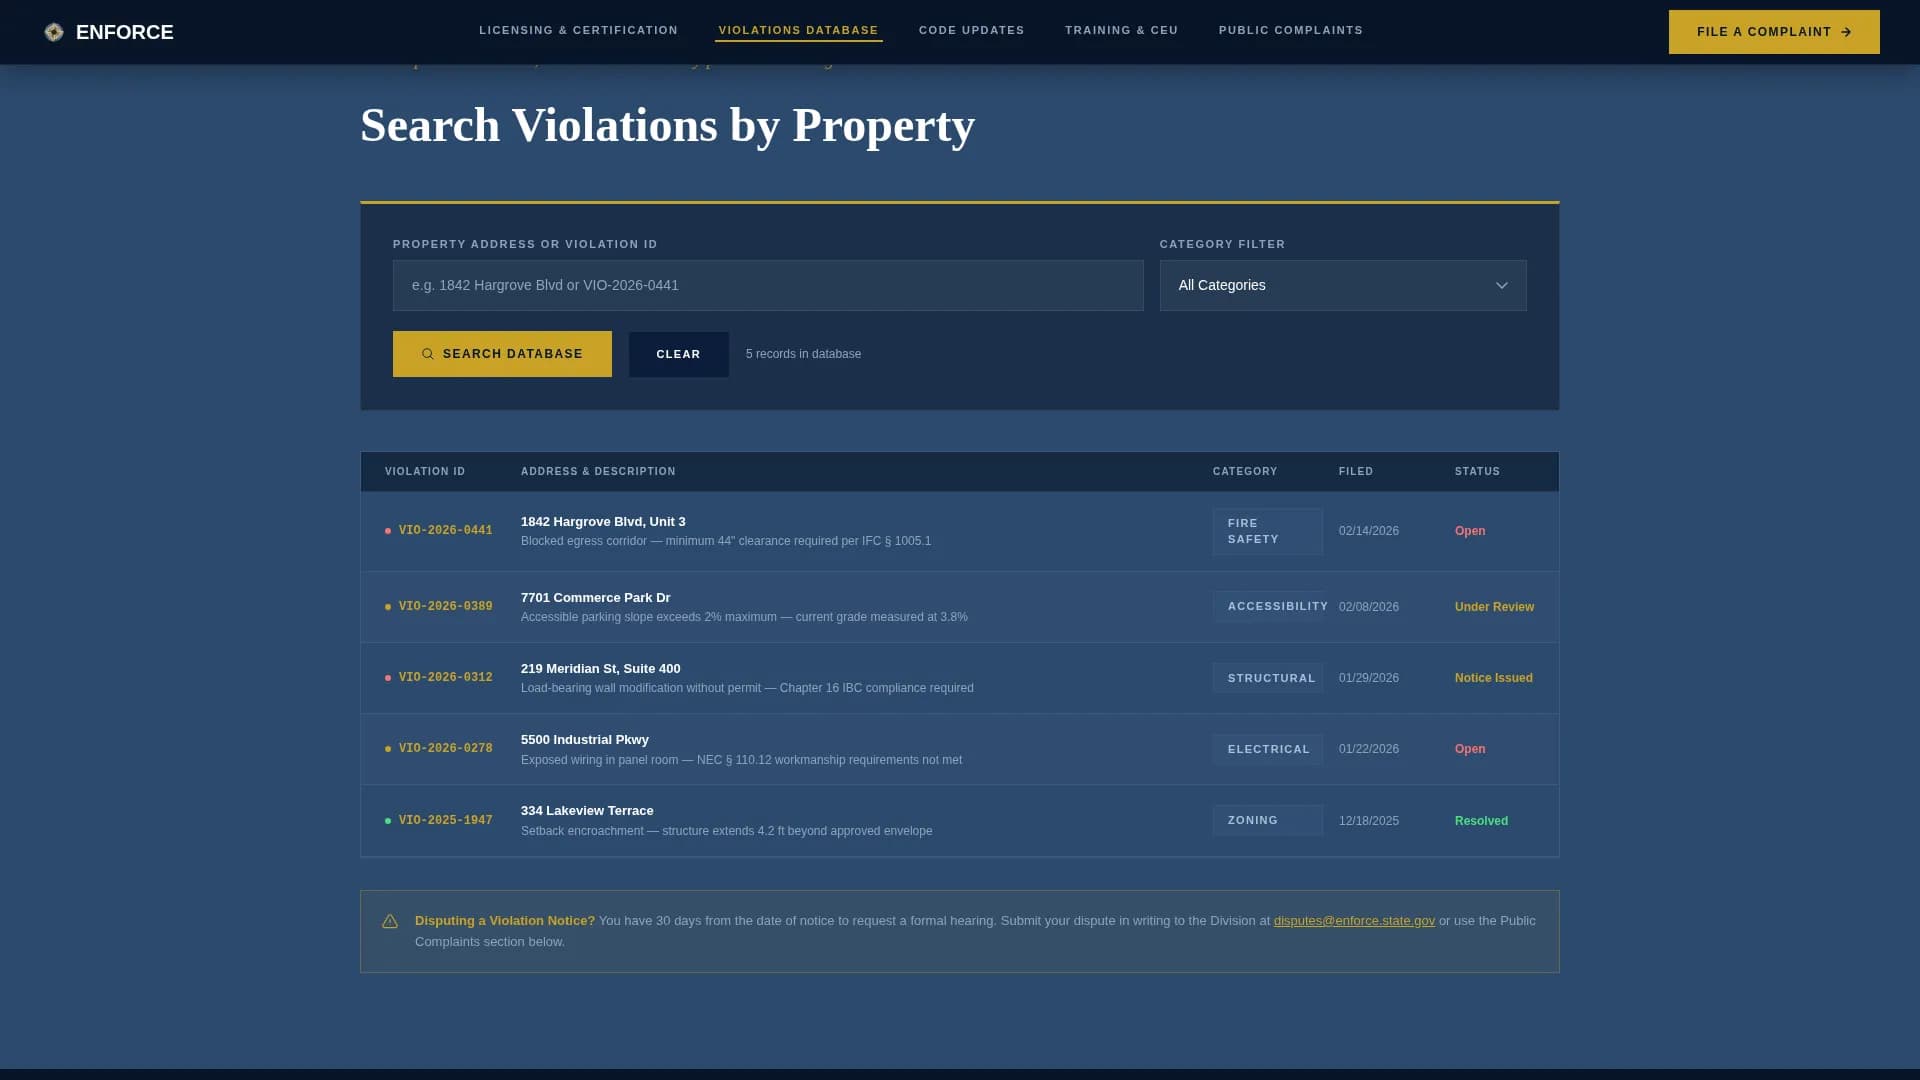
Task: Open the disputes@enforce.state.gov email link
Action: point(1354,921)
